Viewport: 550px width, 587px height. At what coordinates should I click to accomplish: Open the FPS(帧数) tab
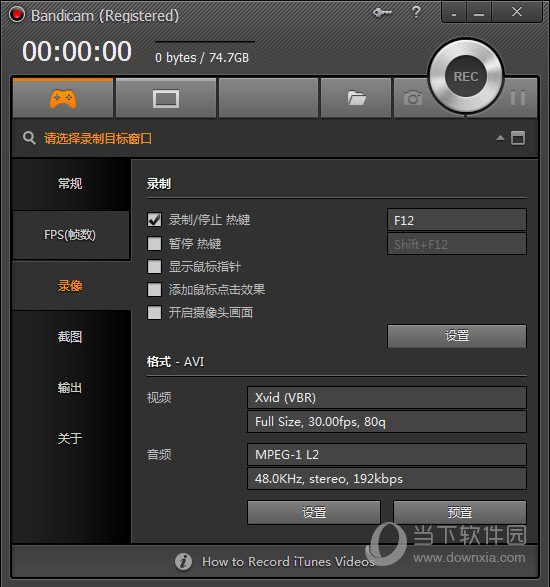[x=71, y=235]
